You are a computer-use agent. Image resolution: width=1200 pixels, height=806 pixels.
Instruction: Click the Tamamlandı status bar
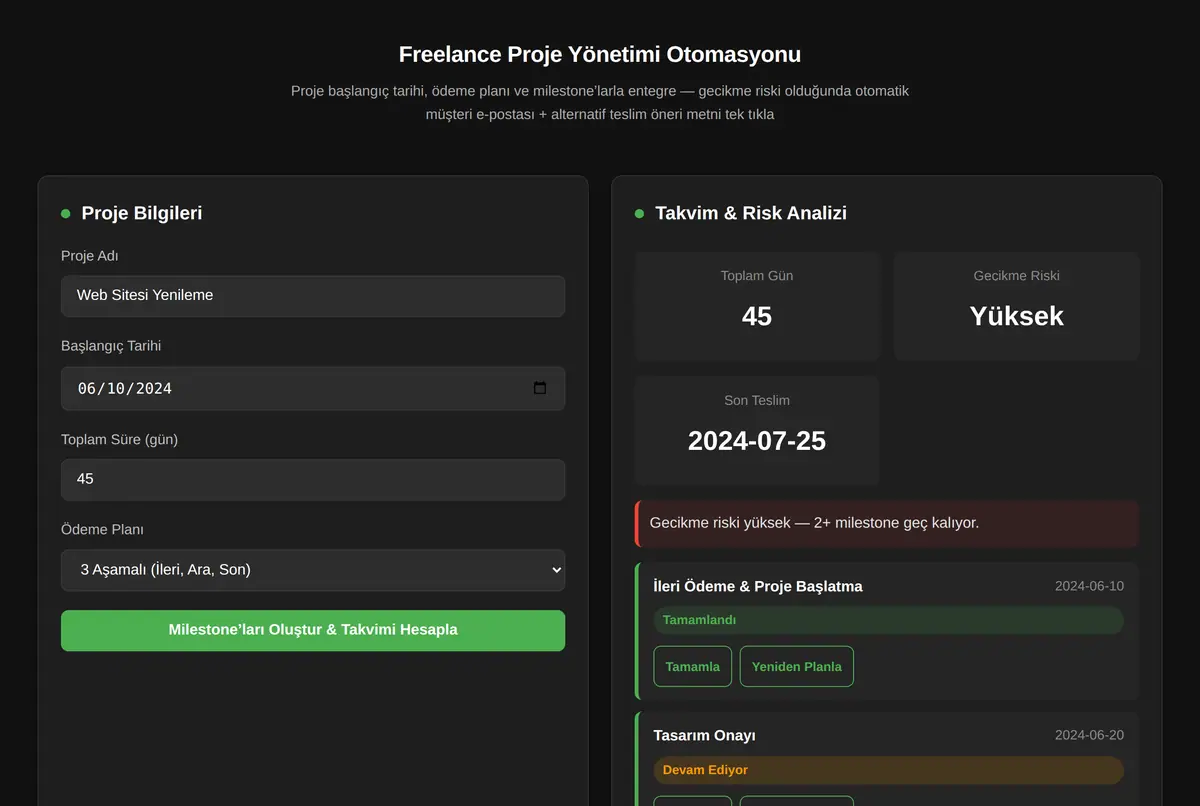pos(889,620)
